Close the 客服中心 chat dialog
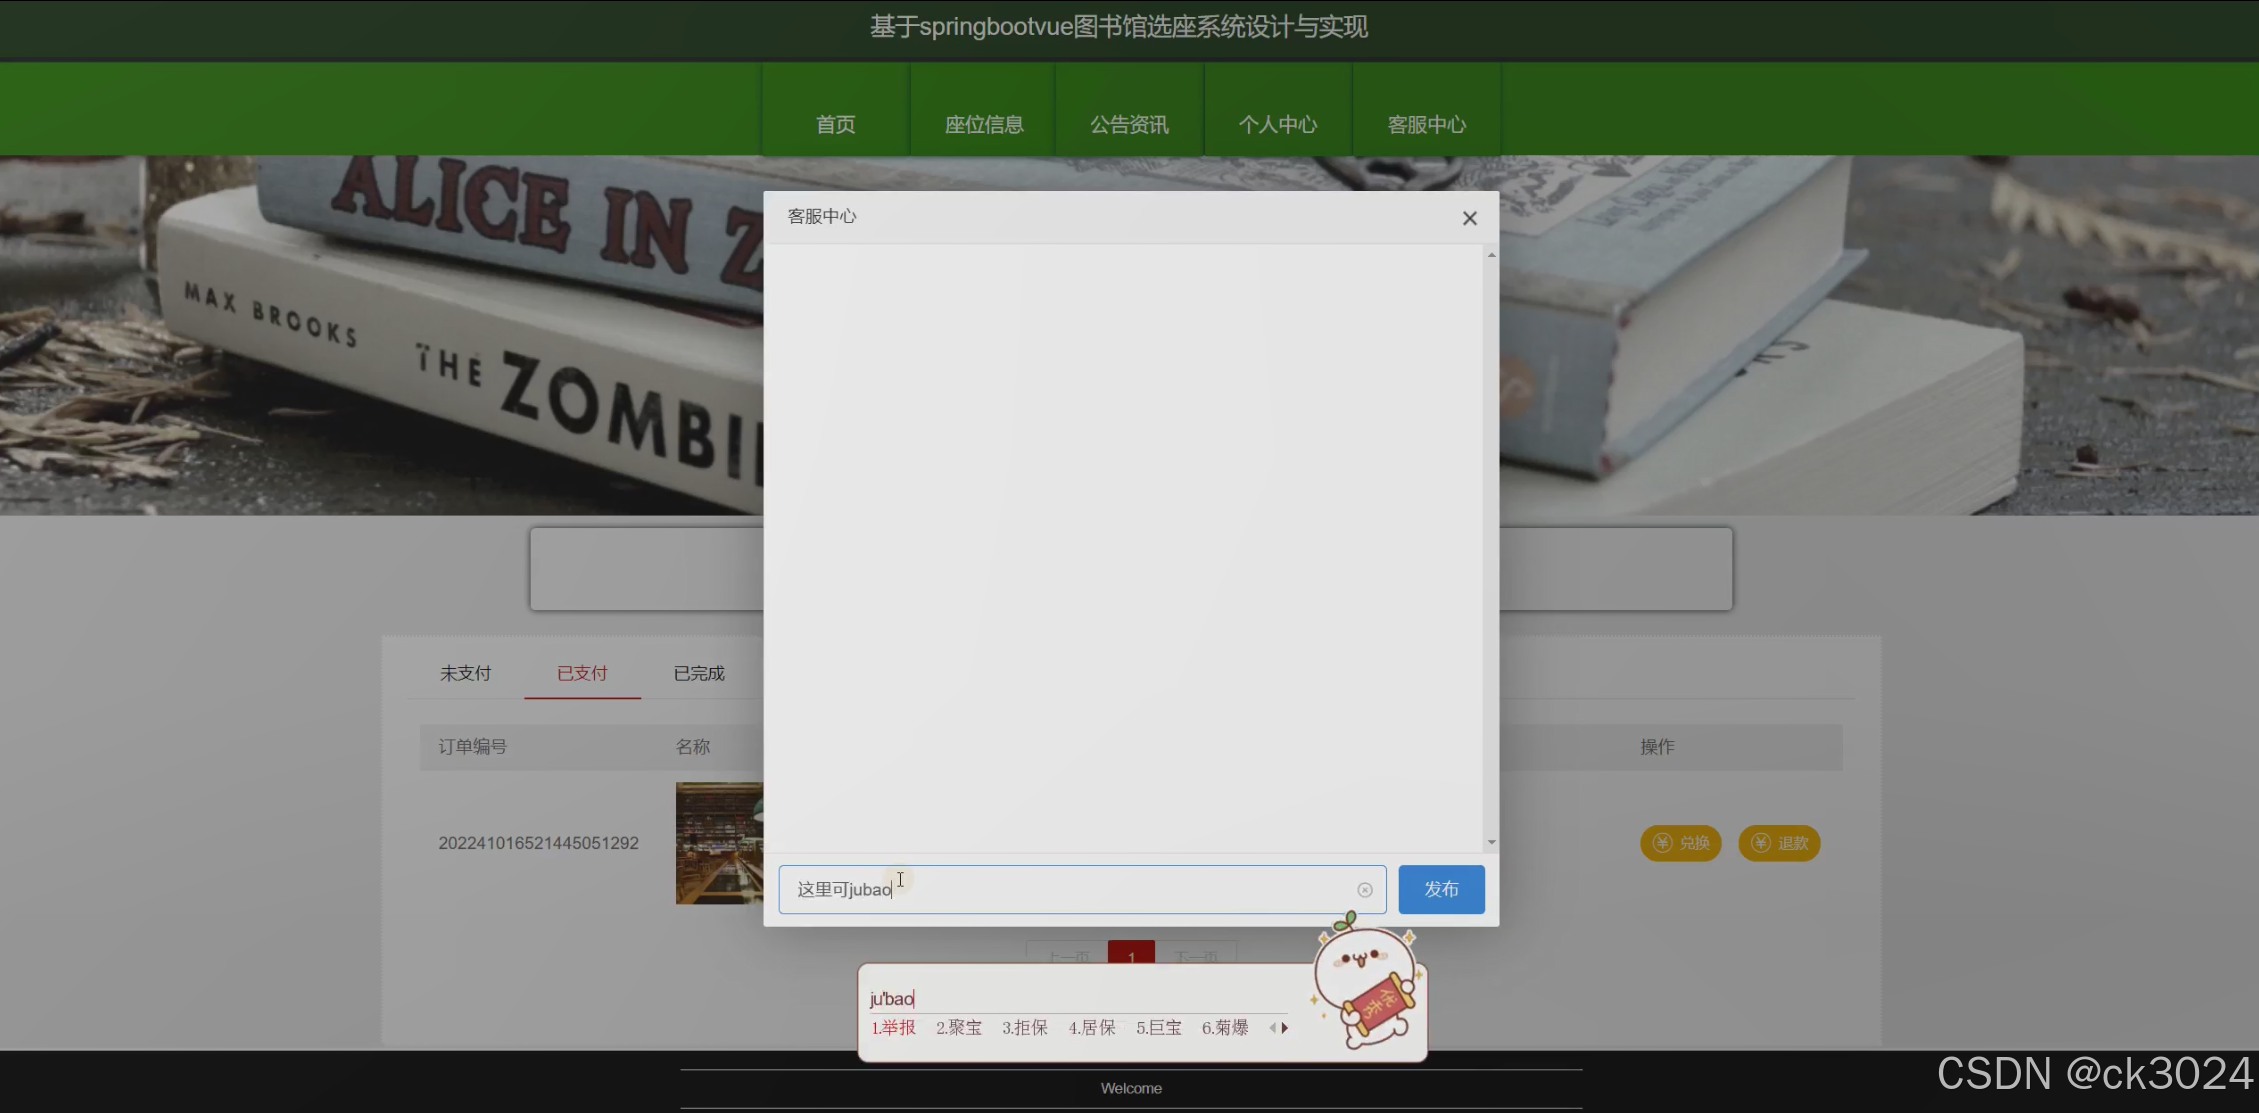The image size is (2259, 1113). (1469, 218)
